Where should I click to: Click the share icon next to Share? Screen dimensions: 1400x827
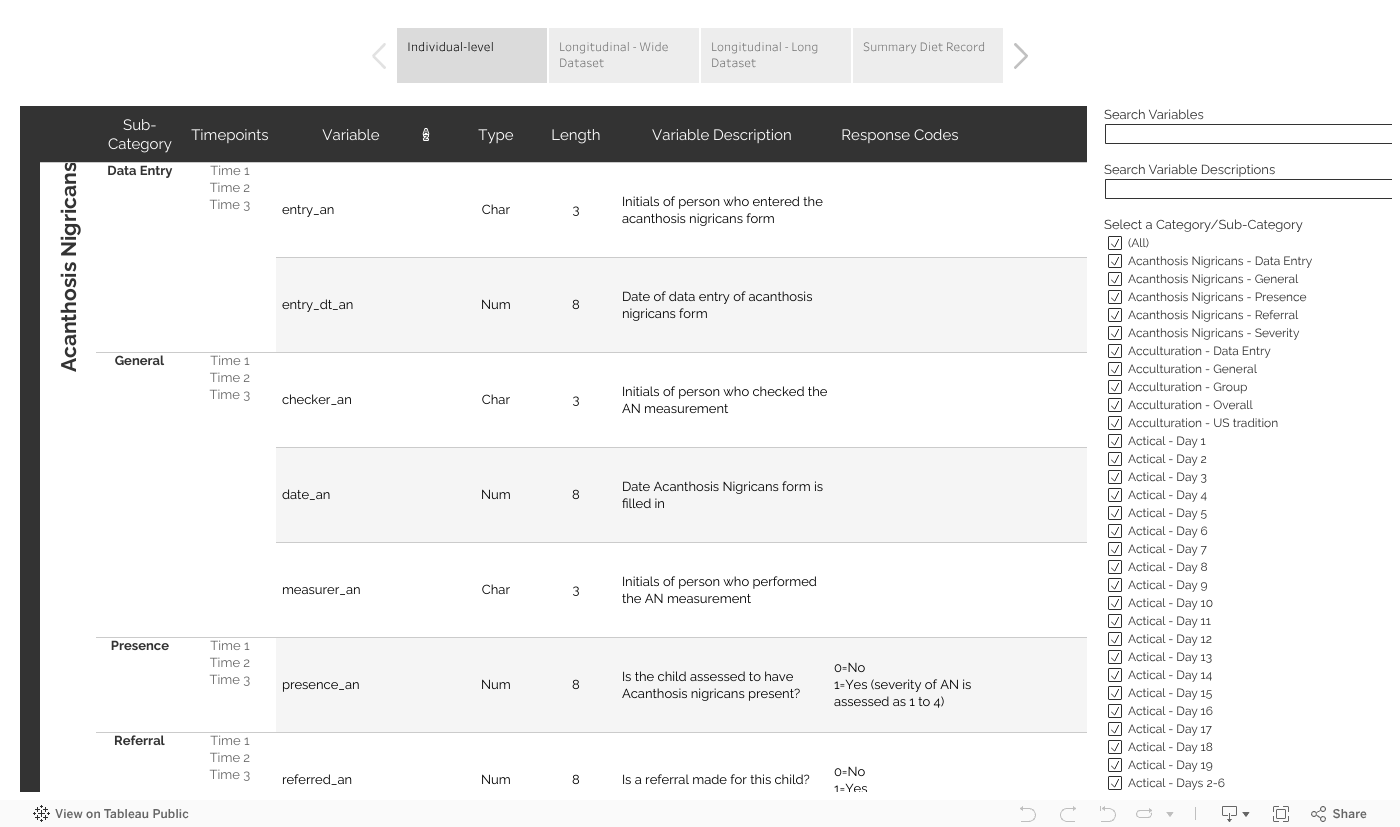1318,814
